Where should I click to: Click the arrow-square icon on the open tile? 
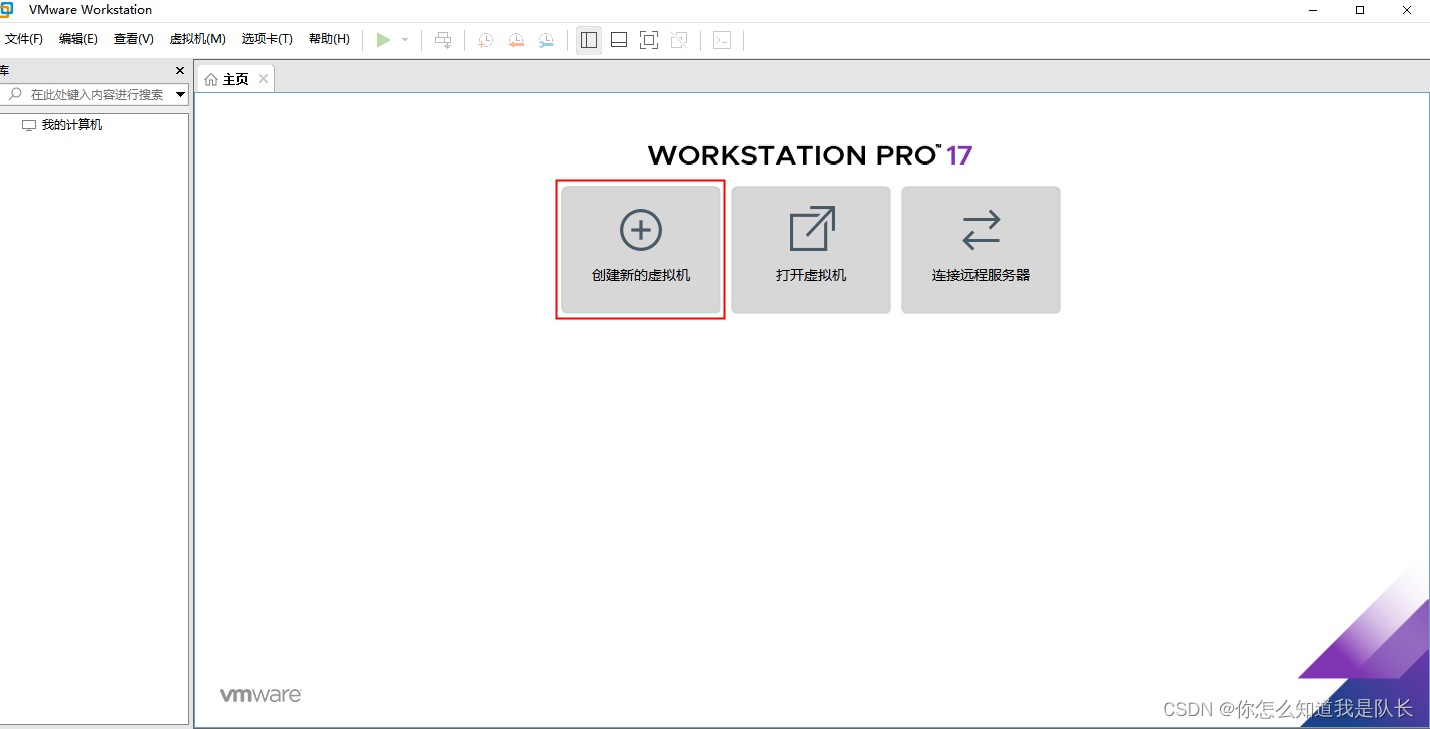812,229
